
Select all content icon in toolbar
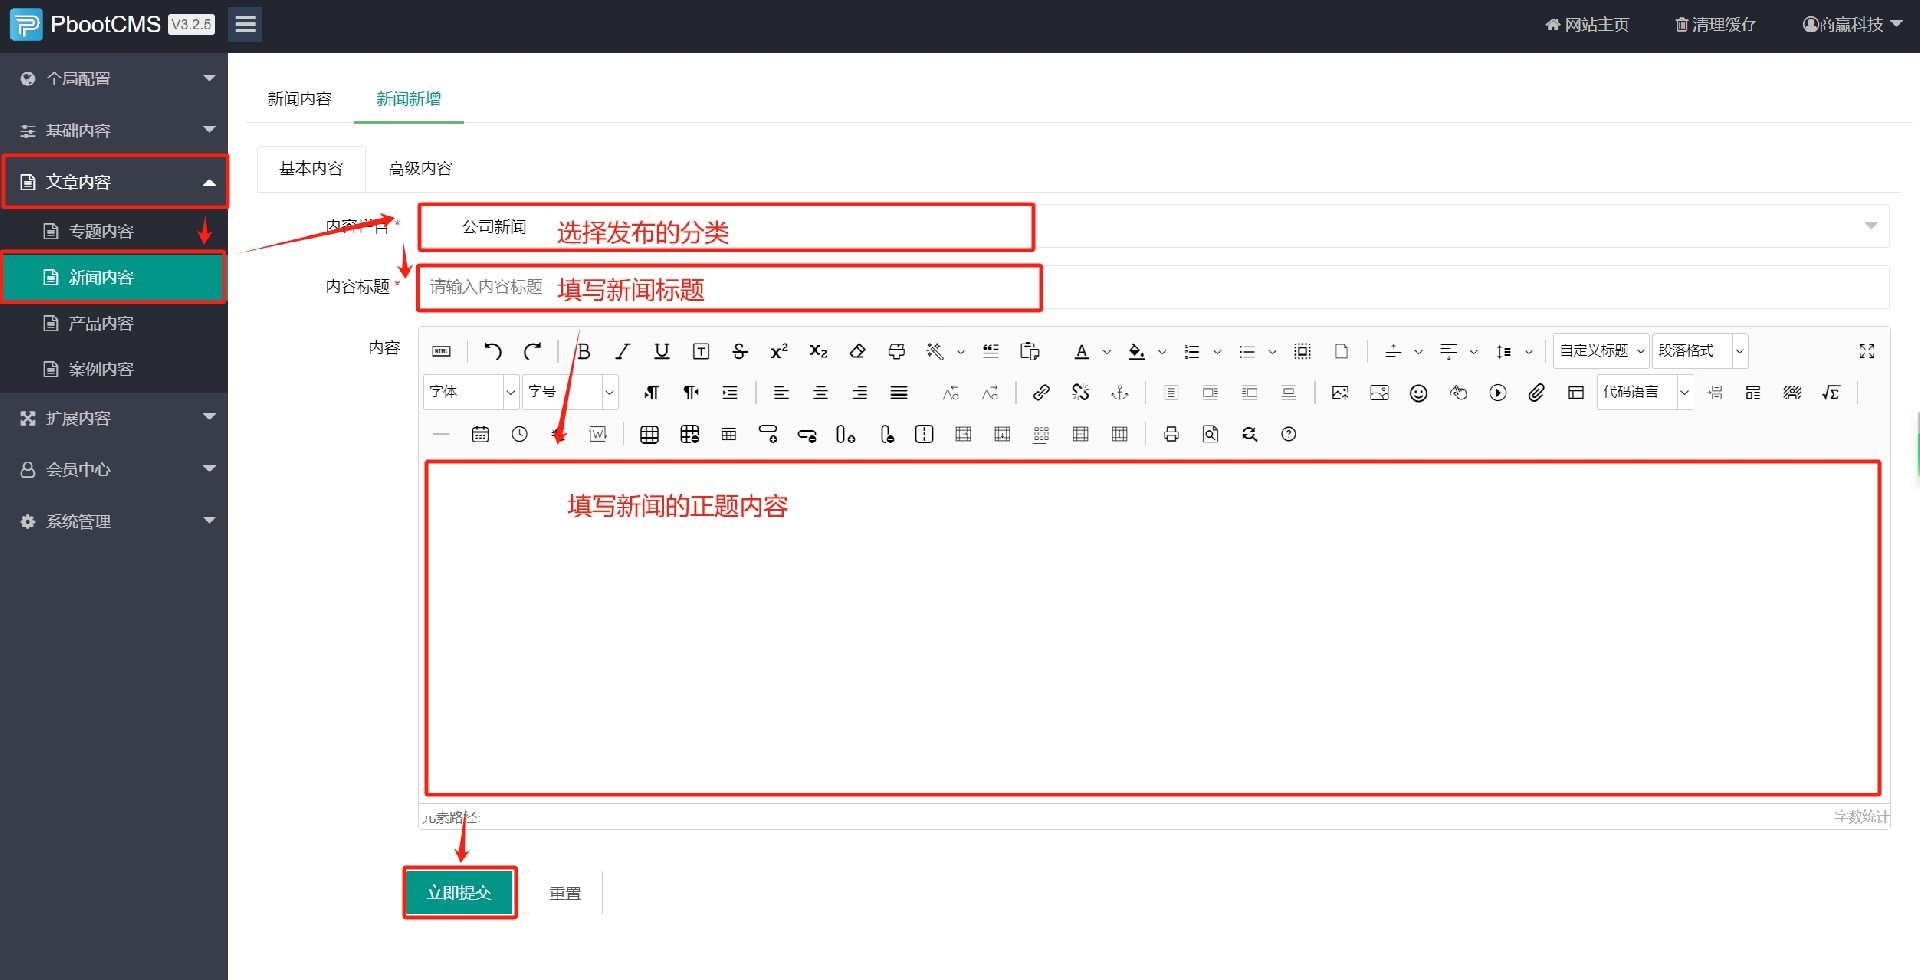1302,351
